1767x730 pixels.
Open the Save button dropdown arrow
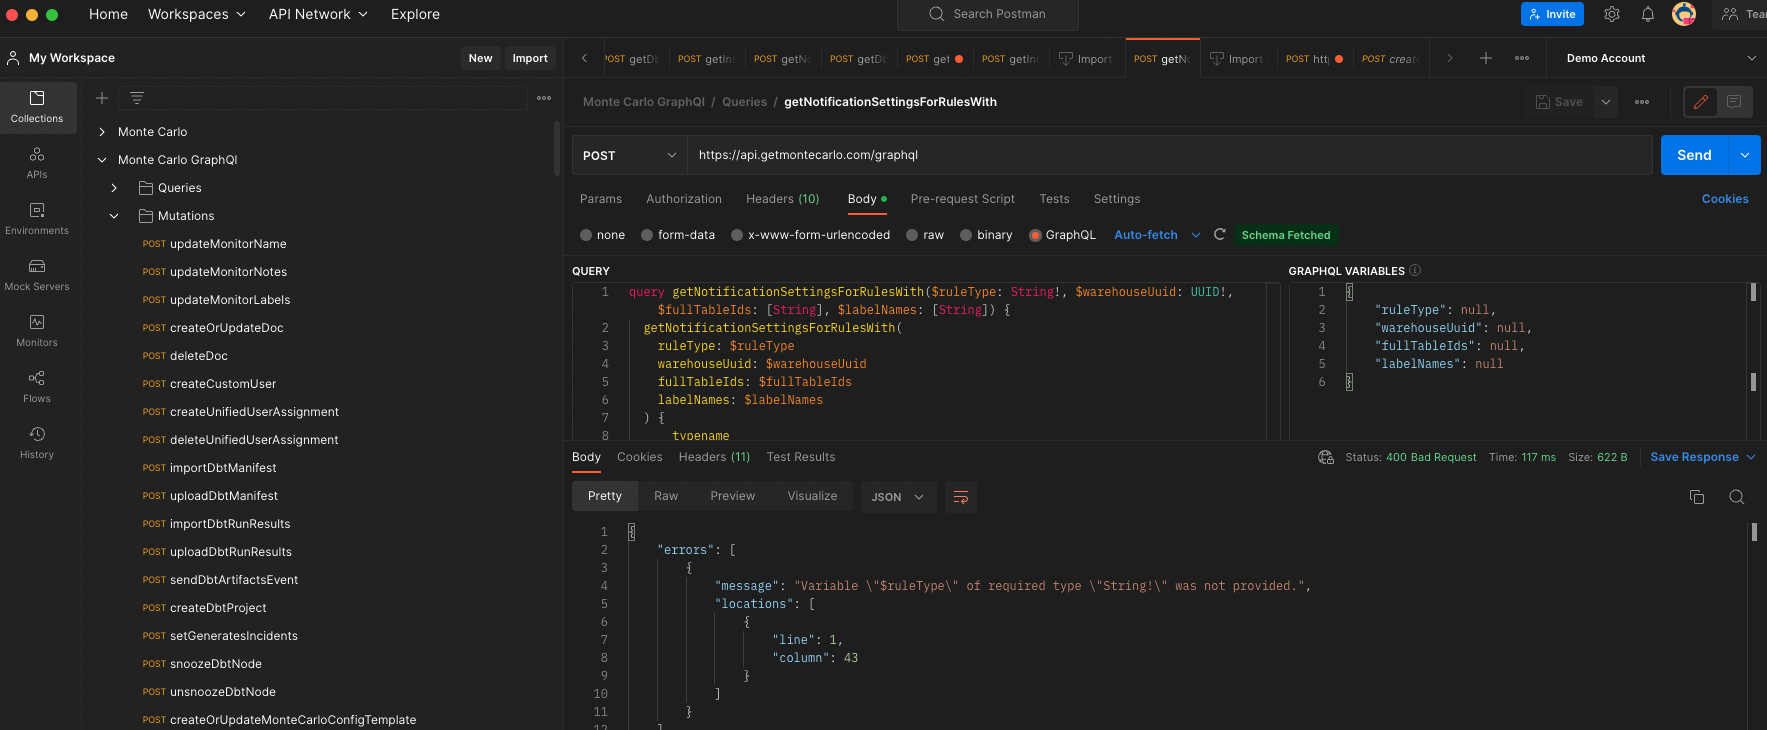point(1606,102)
